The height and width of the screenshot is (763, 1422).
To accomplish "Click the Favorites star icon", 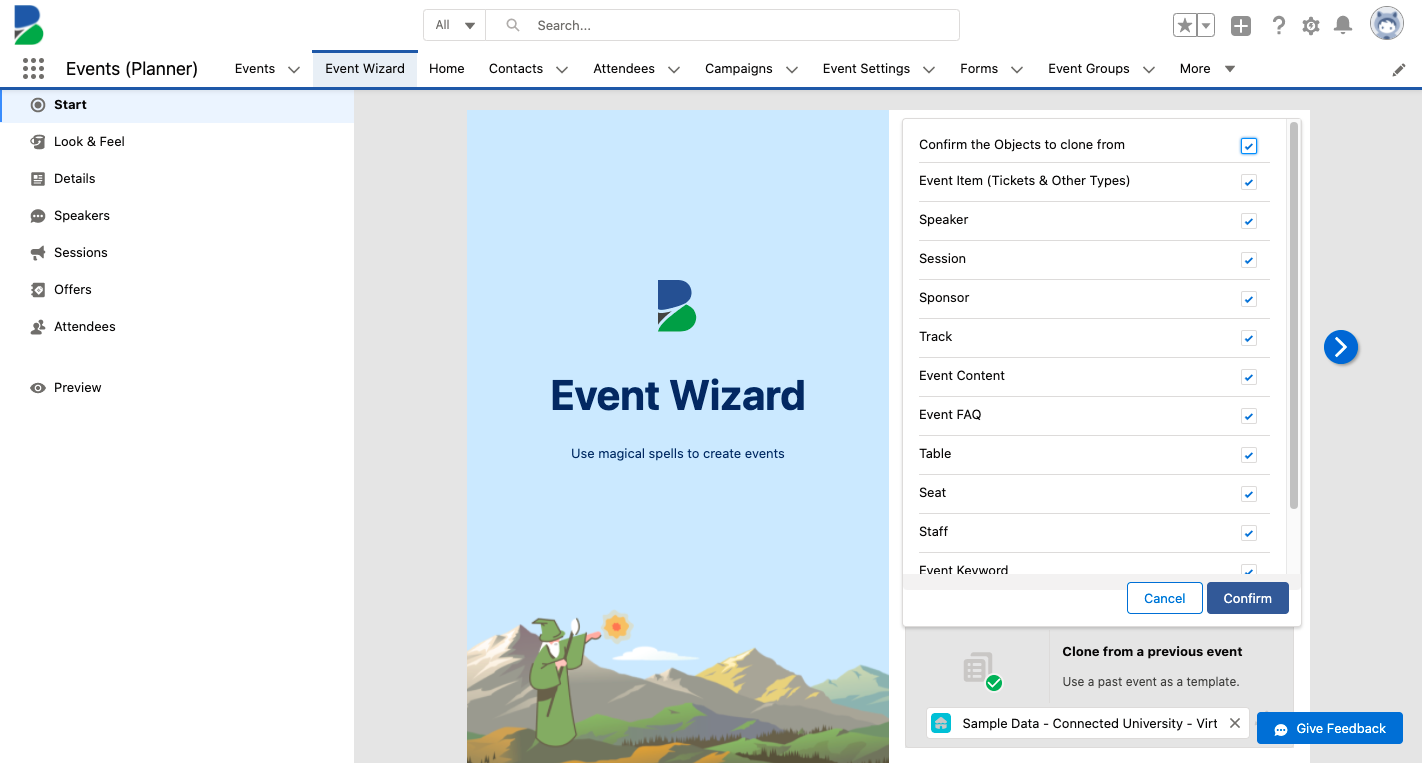I will (x=1185, y=26).
